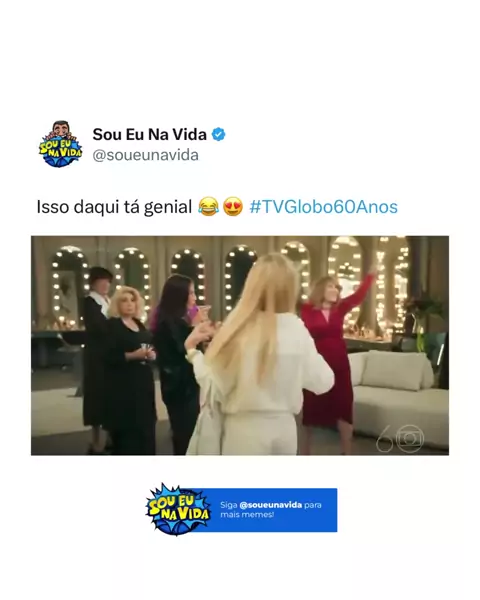Open the @soueunavida handle under the name
This screenshot has height=600, width=480.
click(145, 155)
